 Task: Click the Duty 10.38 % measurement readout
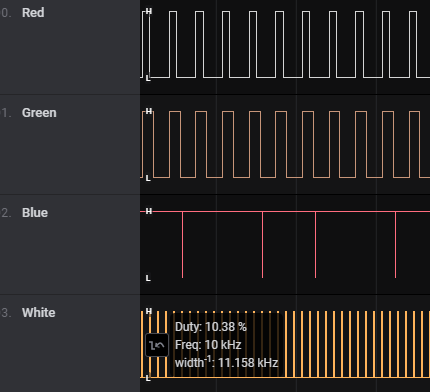pyautogui.click(x=211, y=327)
